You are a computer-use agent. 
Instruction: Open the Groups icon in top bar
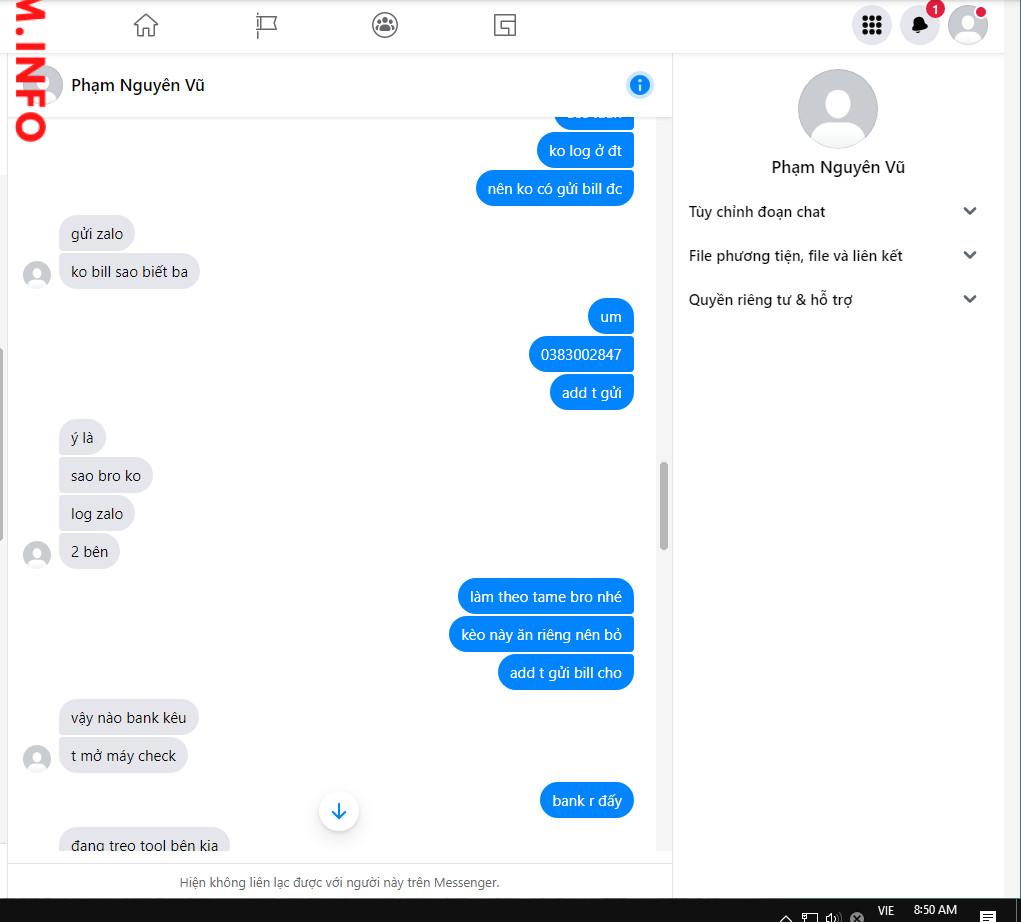pos(385,25)
